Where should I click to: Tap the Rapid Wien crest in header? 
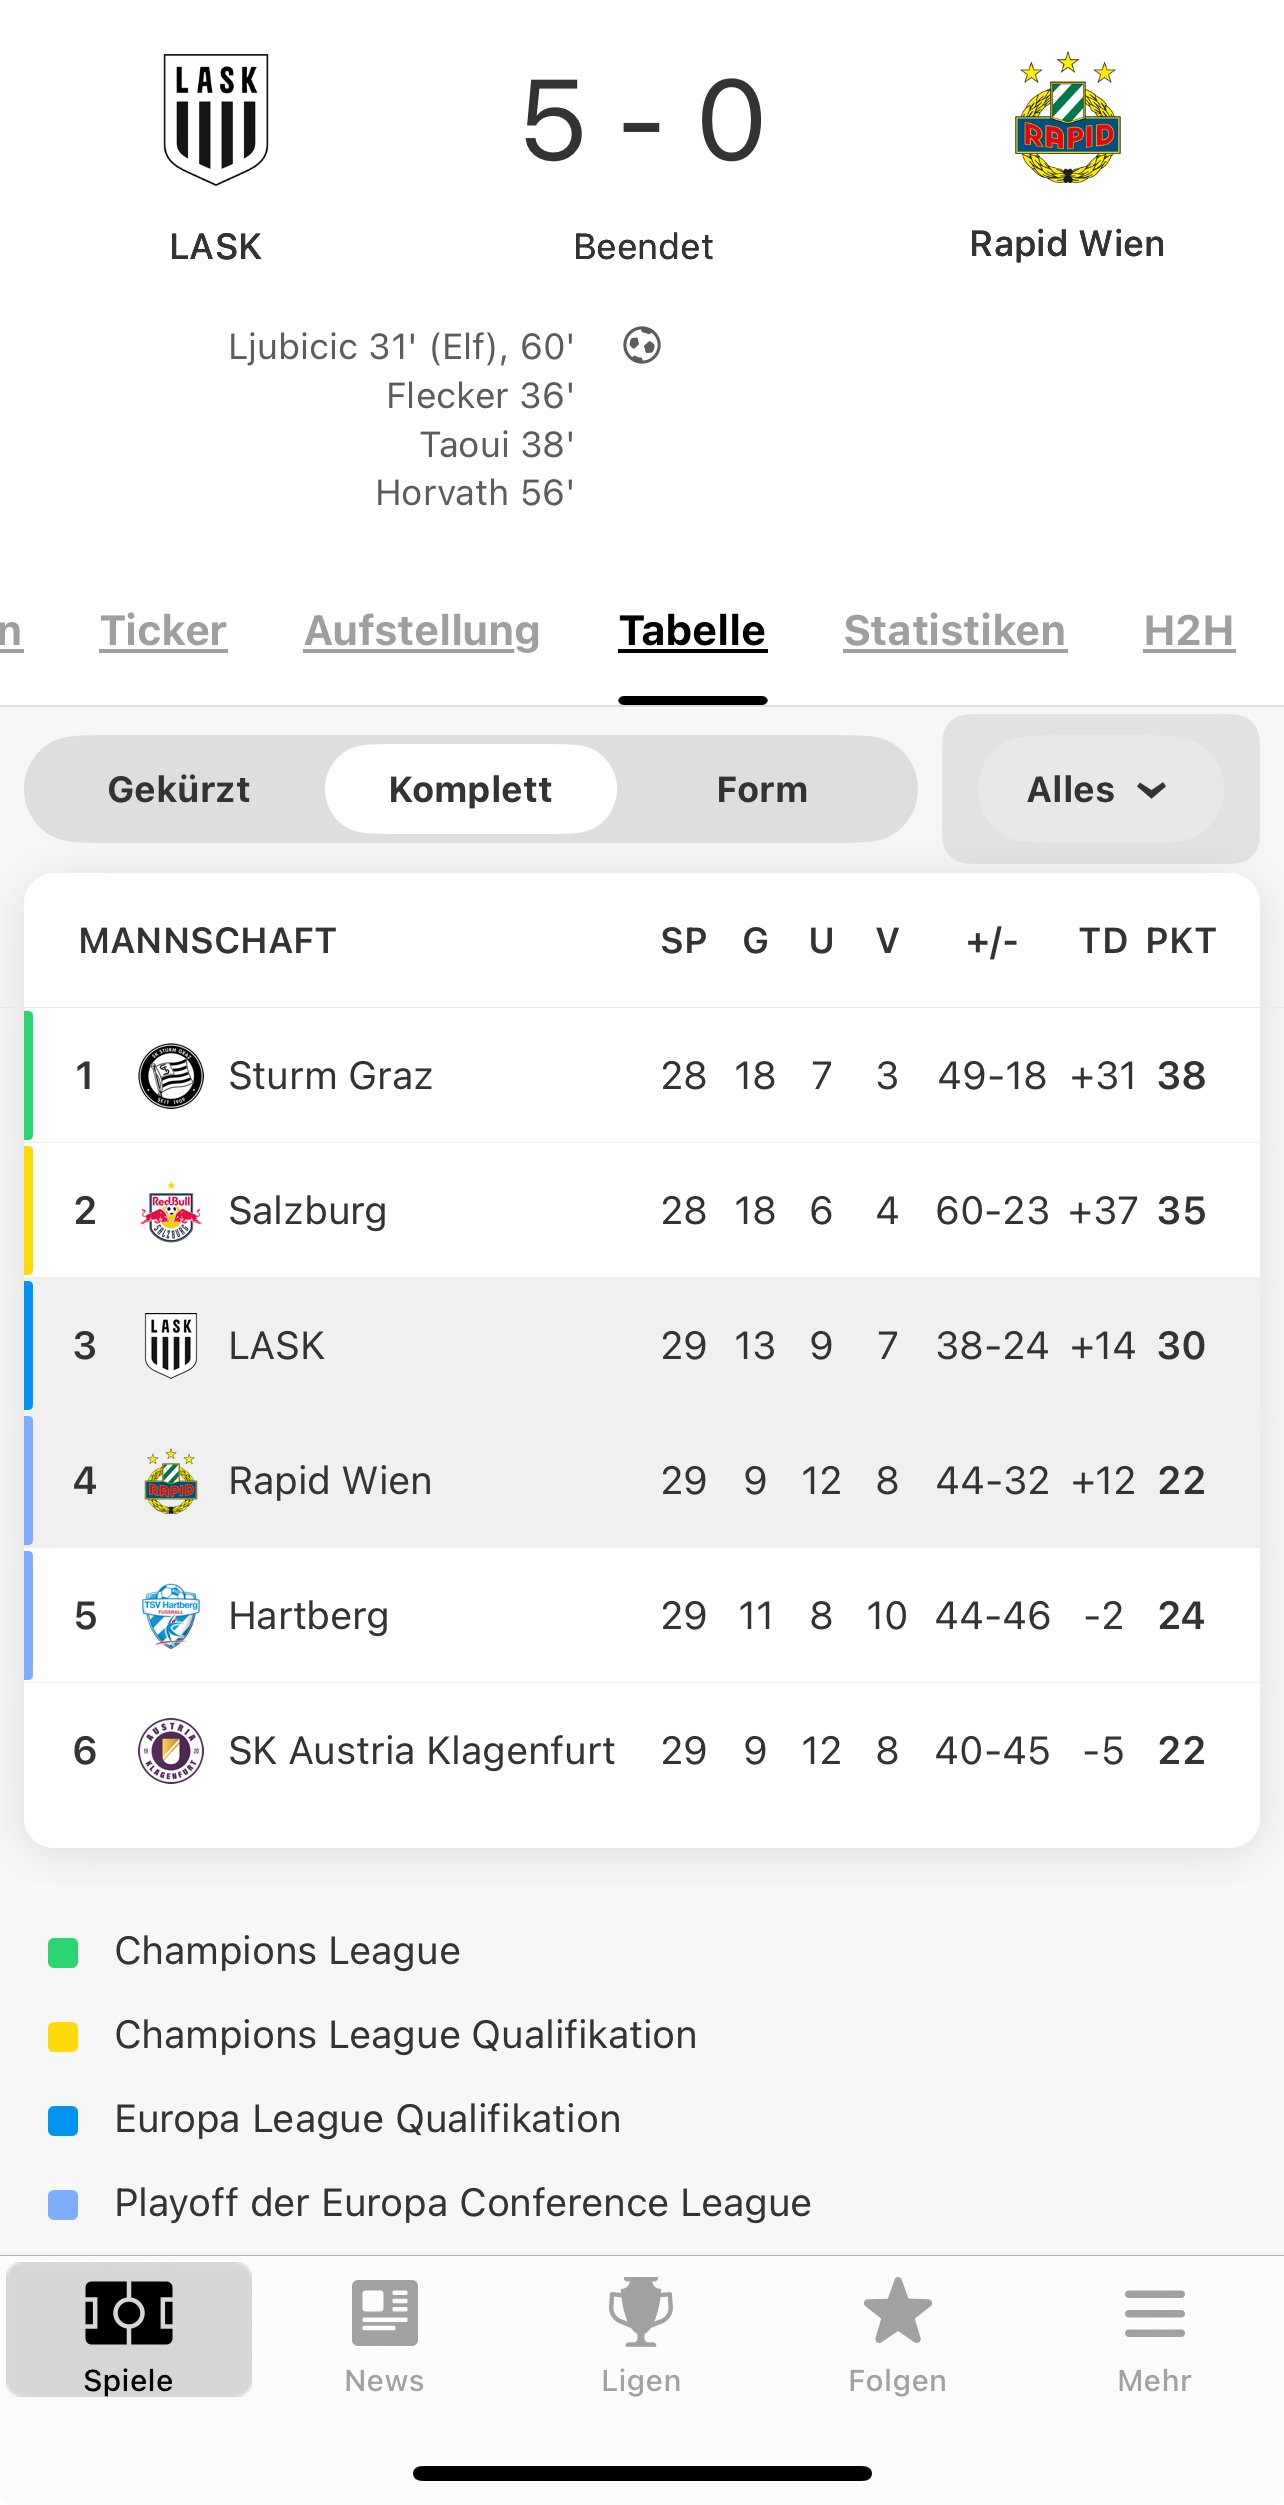[x=1067, y=120]
